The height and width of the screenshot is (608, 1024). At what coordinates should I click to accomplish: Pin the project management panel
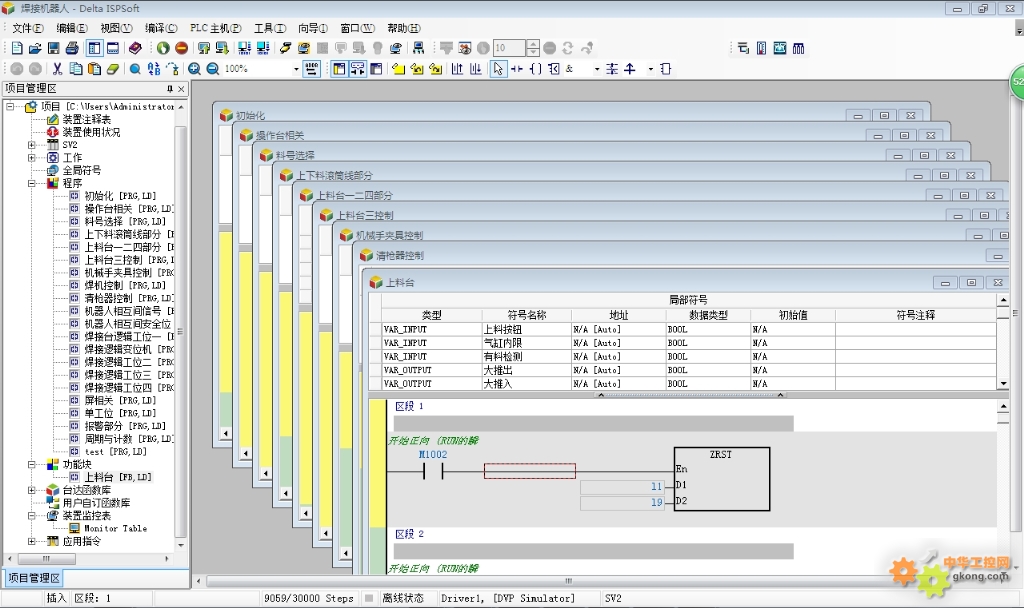170,89
